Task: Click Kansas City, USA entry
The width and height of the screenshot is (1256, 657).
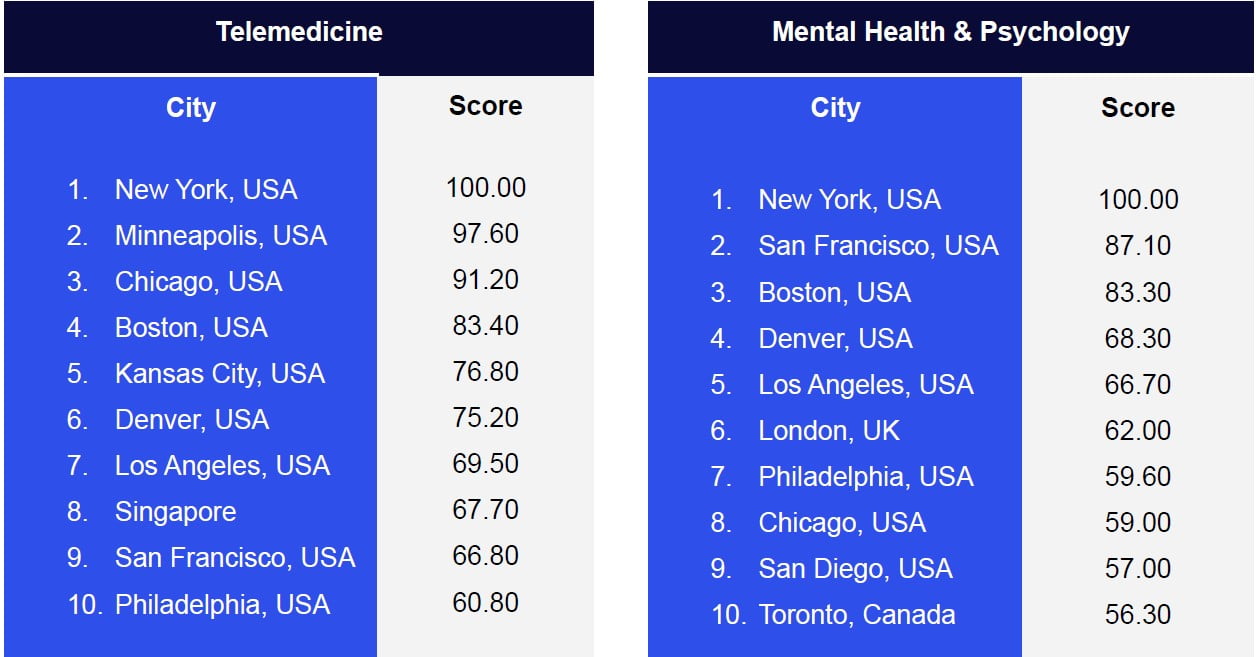Action: click(x=219, y=374)
